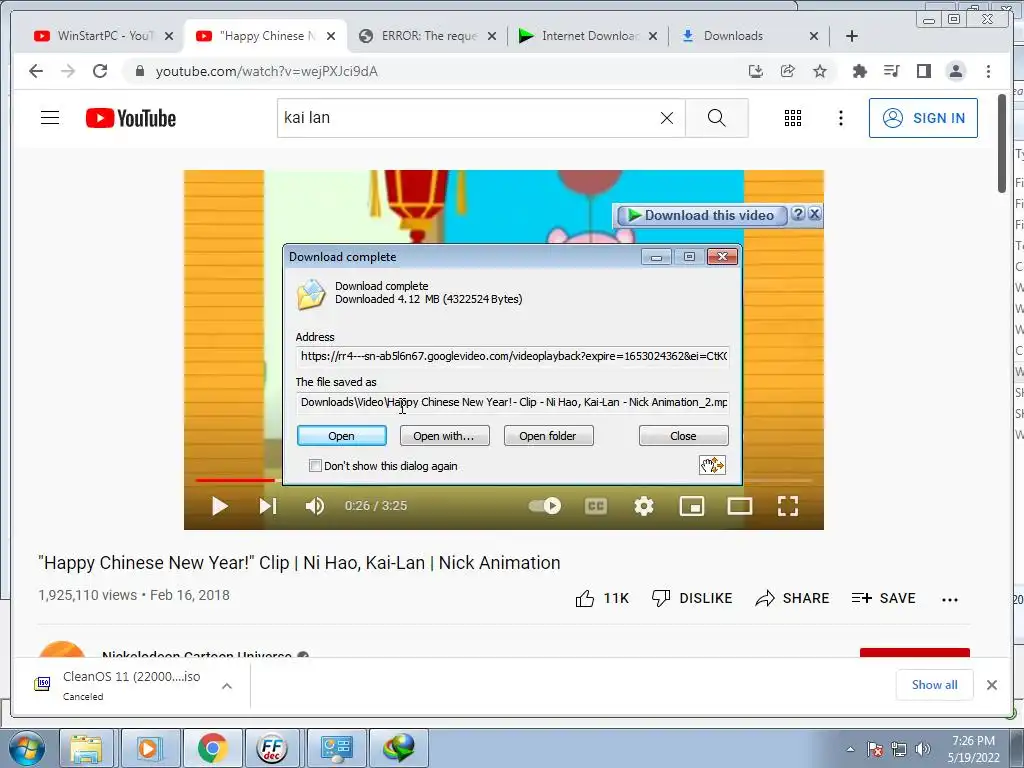Open Chrome's three-dot menu

[x=988, y=71]
